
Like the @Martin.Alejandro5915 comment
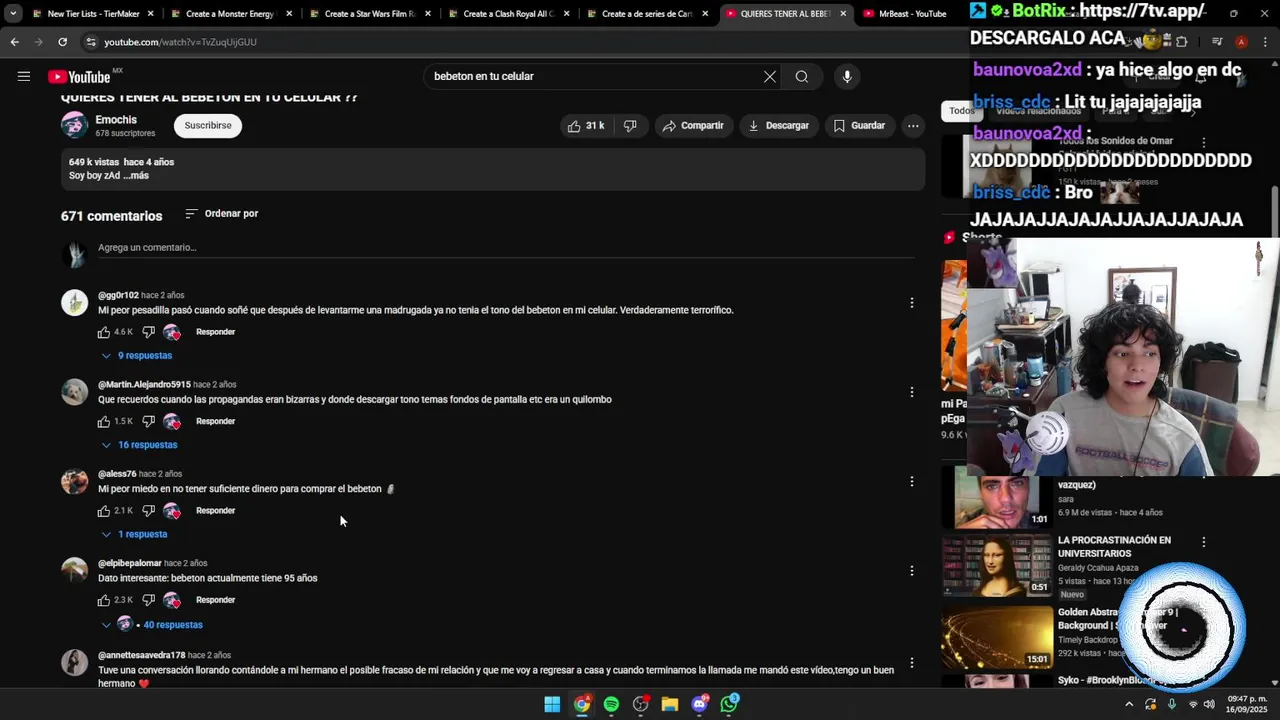pos(104,421)
